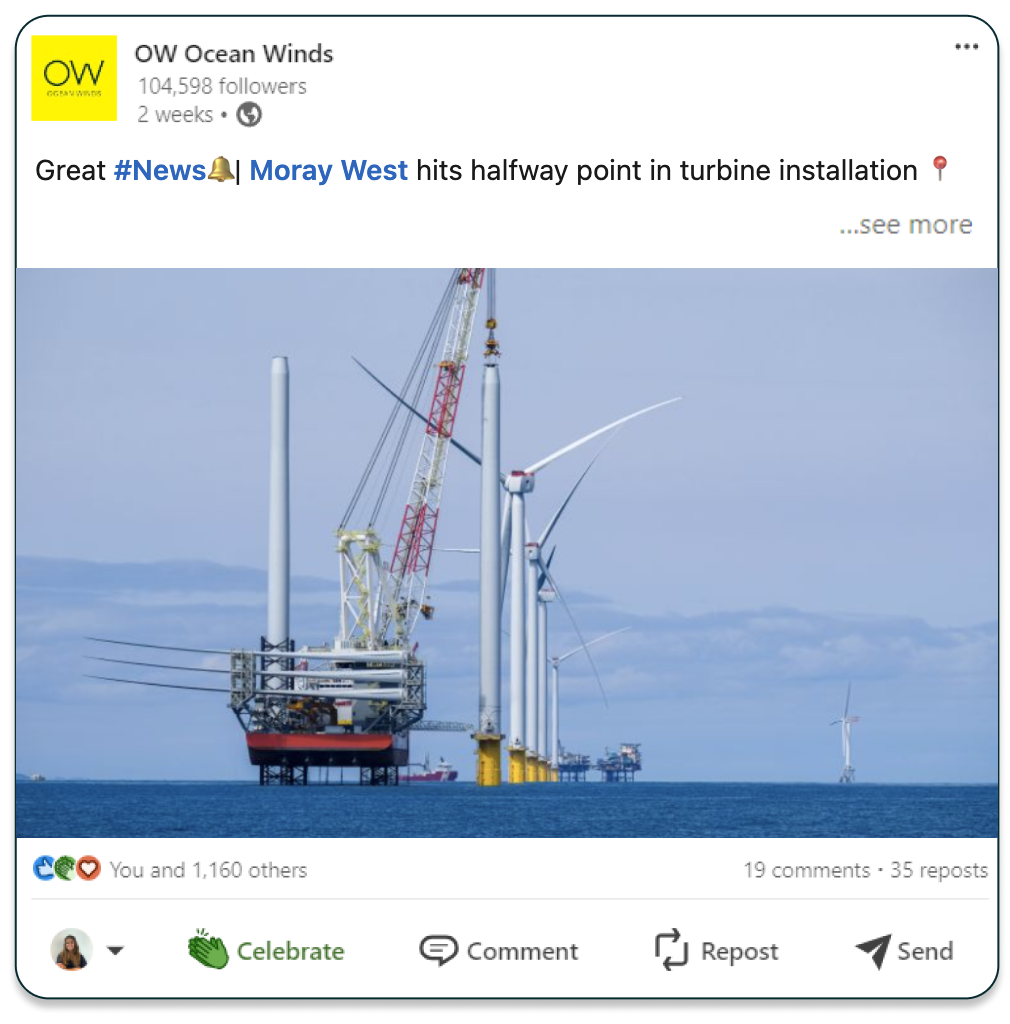This screenshot has width=1010, height=1024.
Task: Open the OW Ocean Winds page name
Action: (x=234, y=54)
